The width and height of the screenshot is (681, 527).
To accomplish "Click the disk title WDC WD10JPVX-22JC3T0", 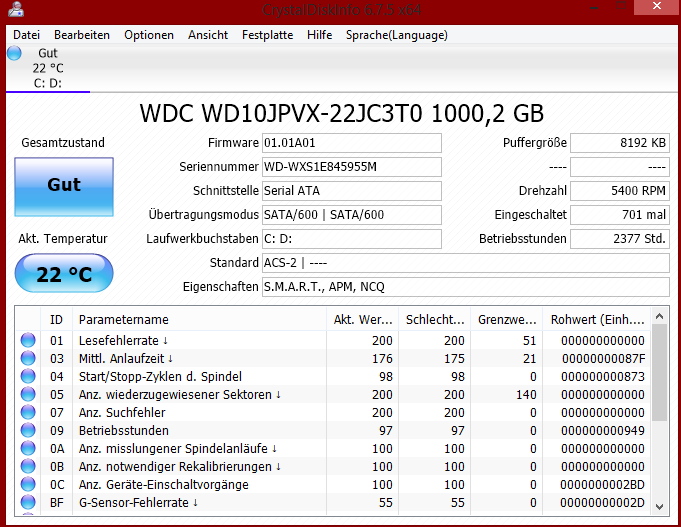I will point(342,114).
